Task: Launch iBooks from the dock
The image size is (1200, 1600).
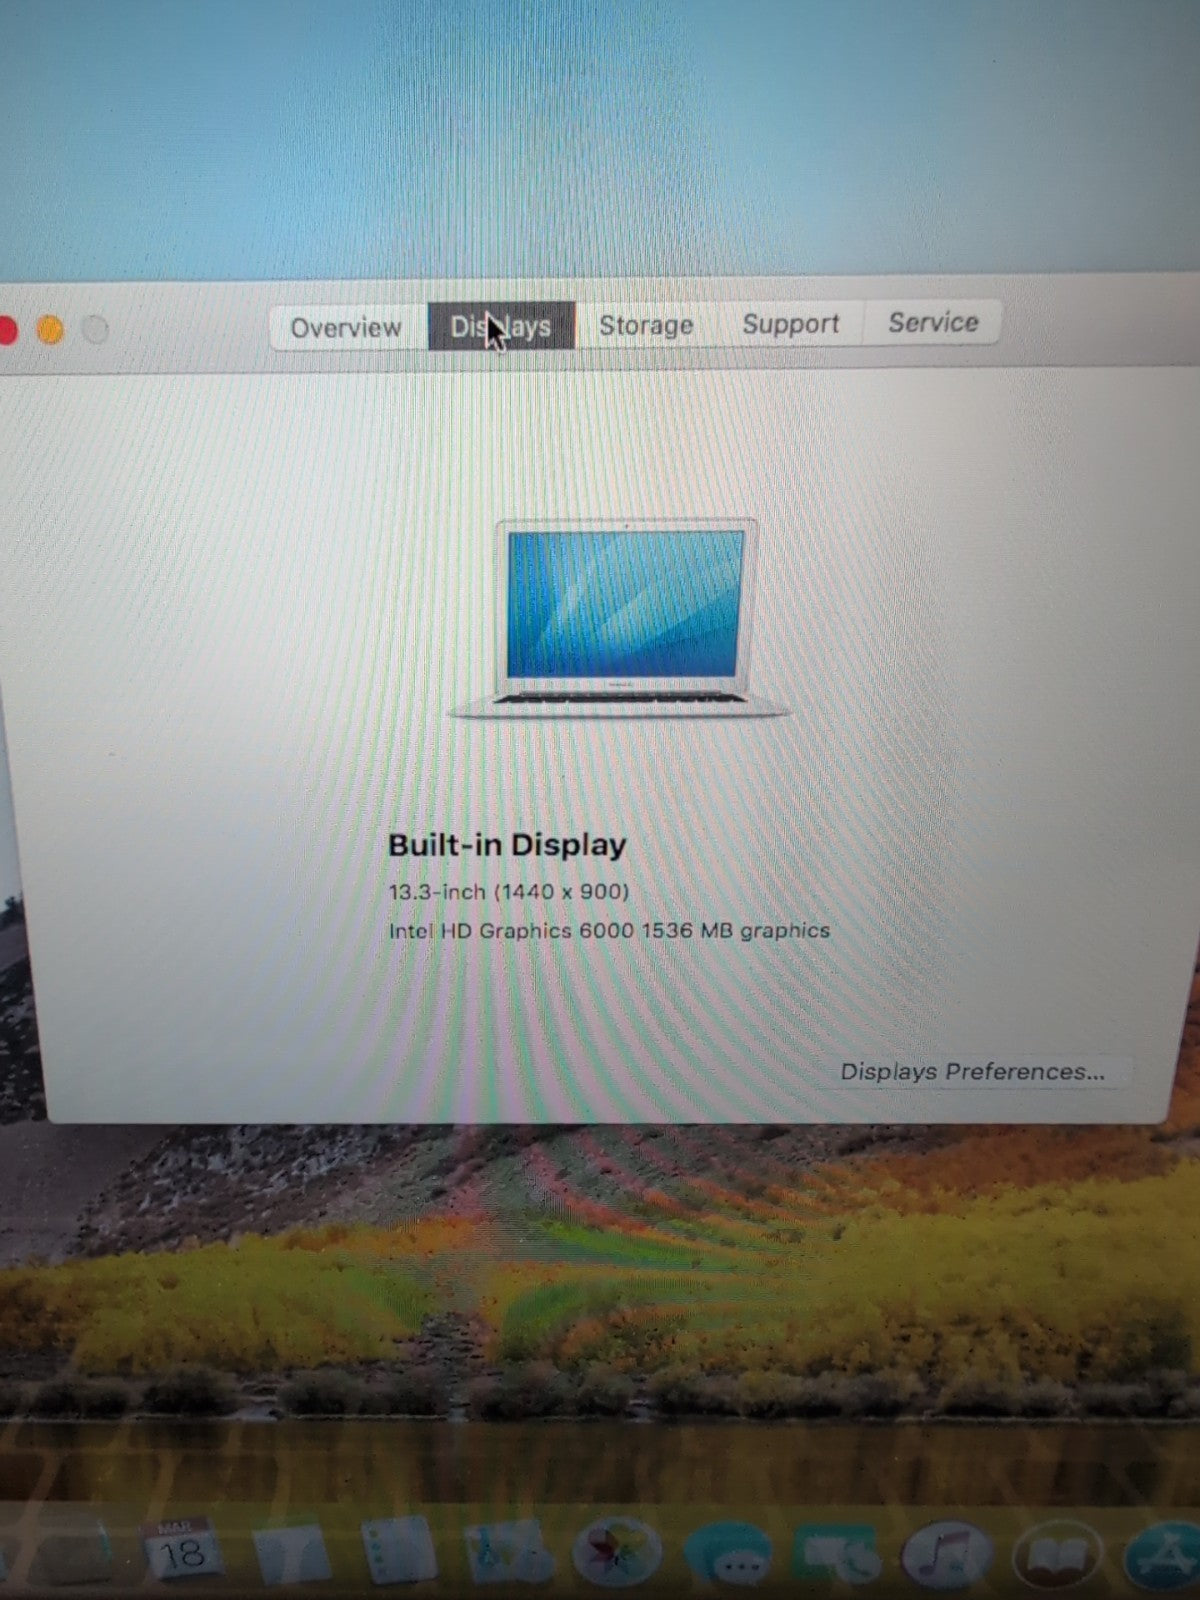Action: click(1057, 1556)
